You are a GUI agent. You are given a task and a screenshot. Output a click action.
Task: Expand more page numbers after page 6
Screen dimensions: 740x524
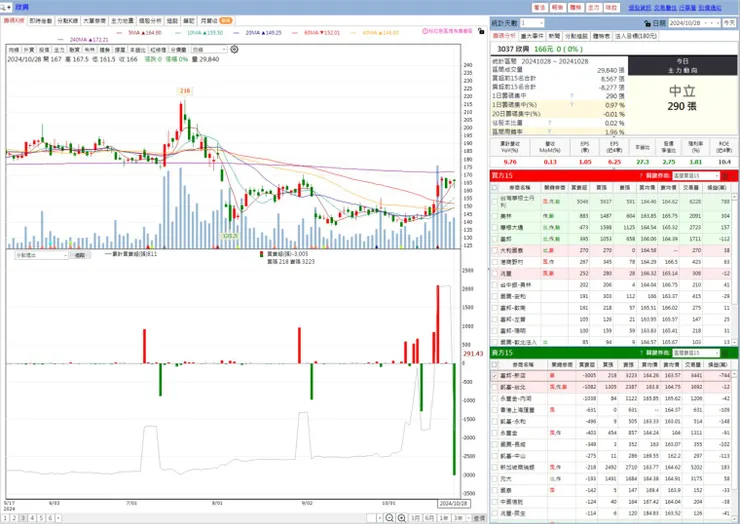[58, 518]
